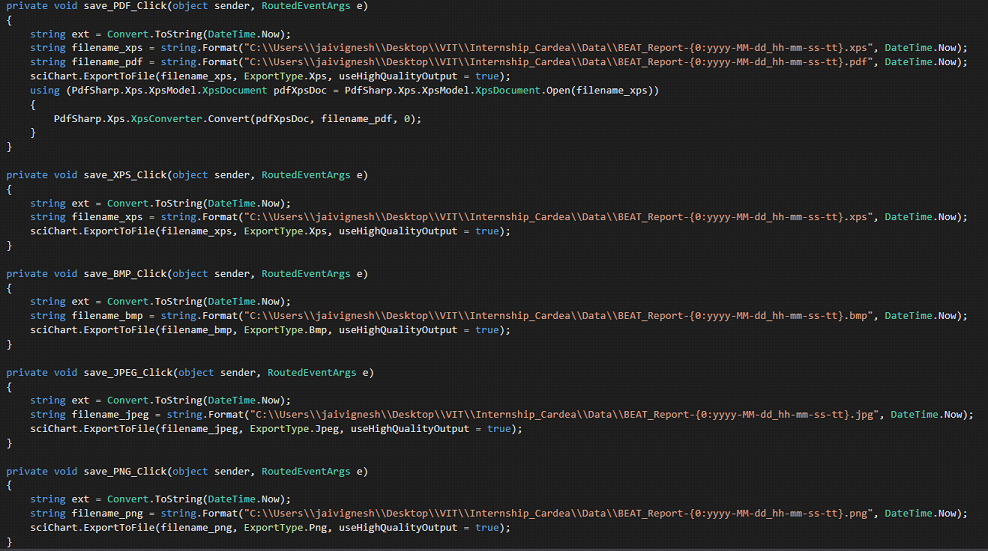Screen dimensions: 988x551
Task: Click ExportType.Jpeg in the ExportToFile call
Action: 294,429
